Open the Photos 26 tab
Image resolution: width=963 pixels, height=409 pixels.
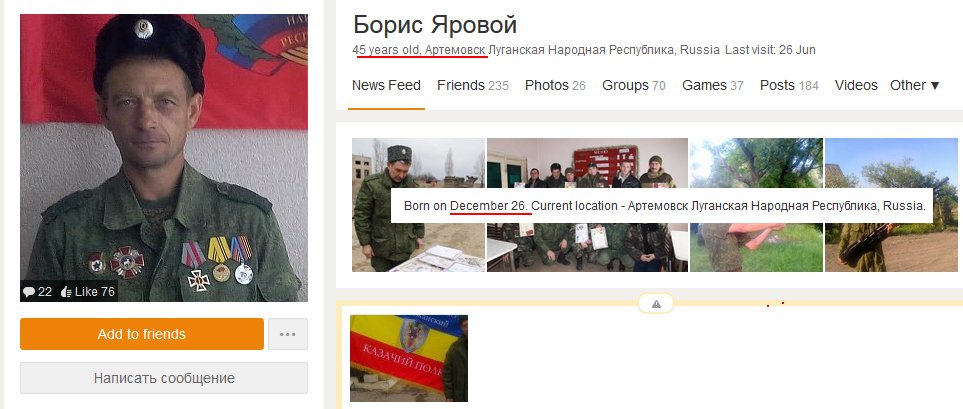click(x=555, y=85)
